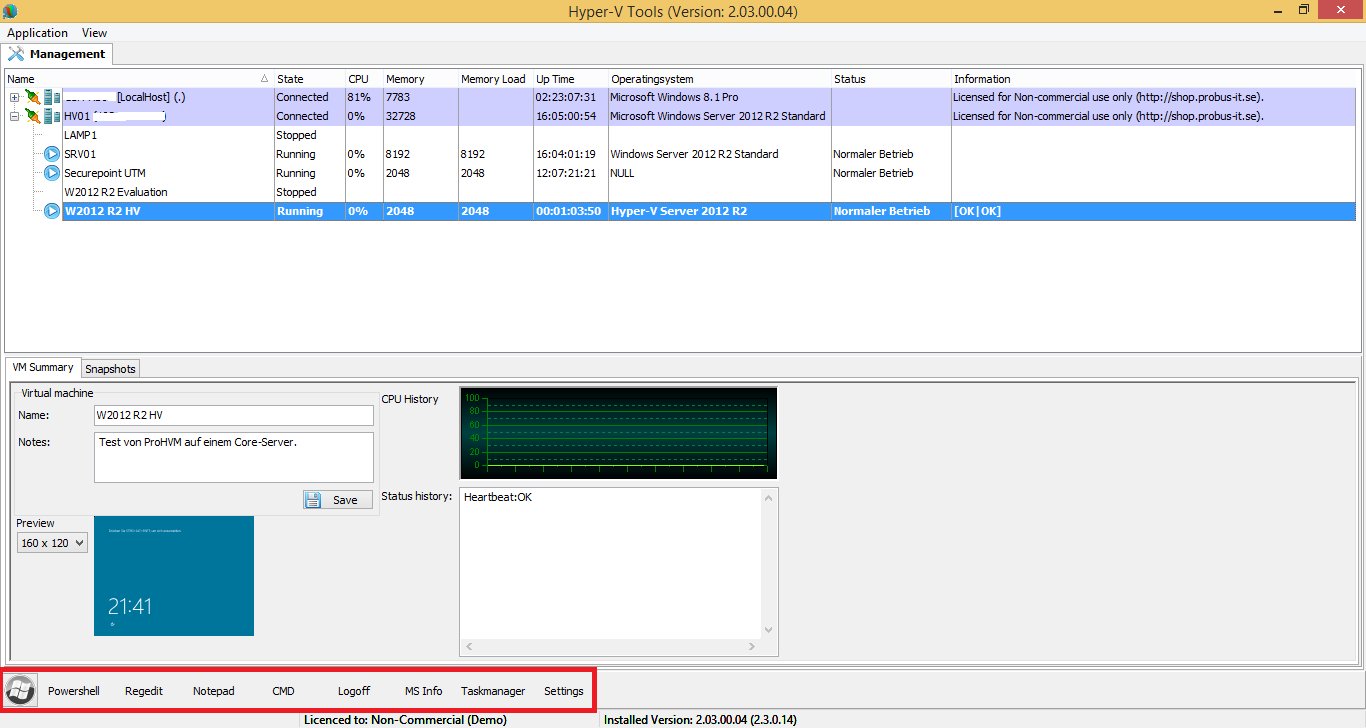
Task: Click Settings in the bottom toolbar
Action: [x=563, y=691]
